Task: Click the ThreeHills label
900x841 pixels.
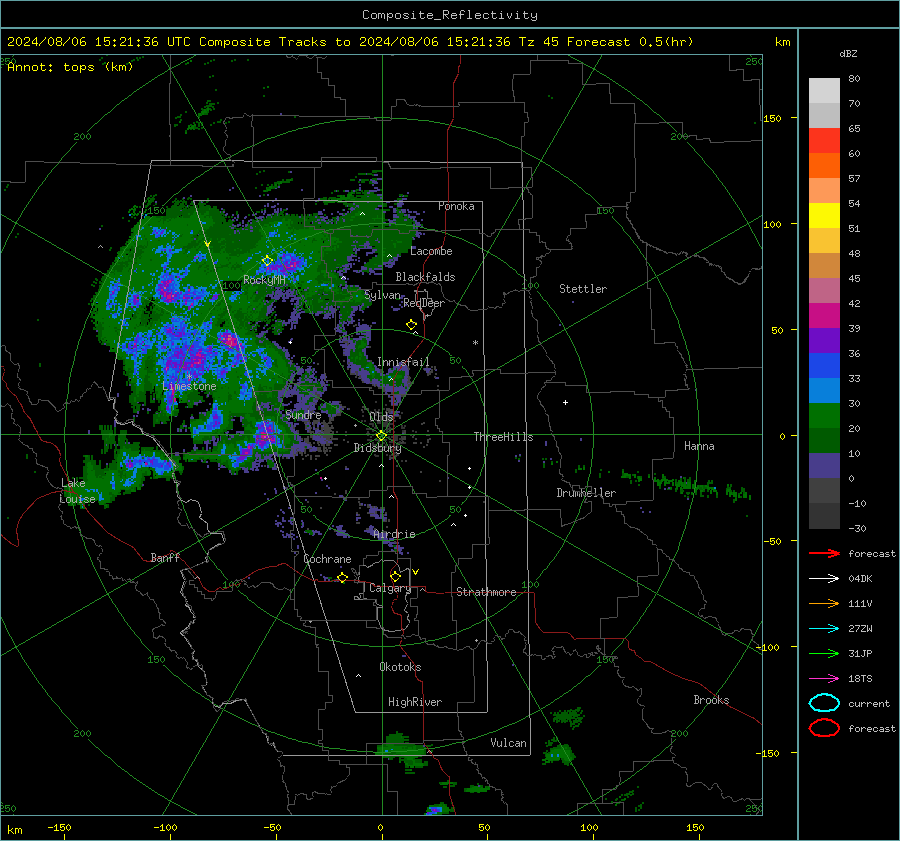Action: coord(503,437)
